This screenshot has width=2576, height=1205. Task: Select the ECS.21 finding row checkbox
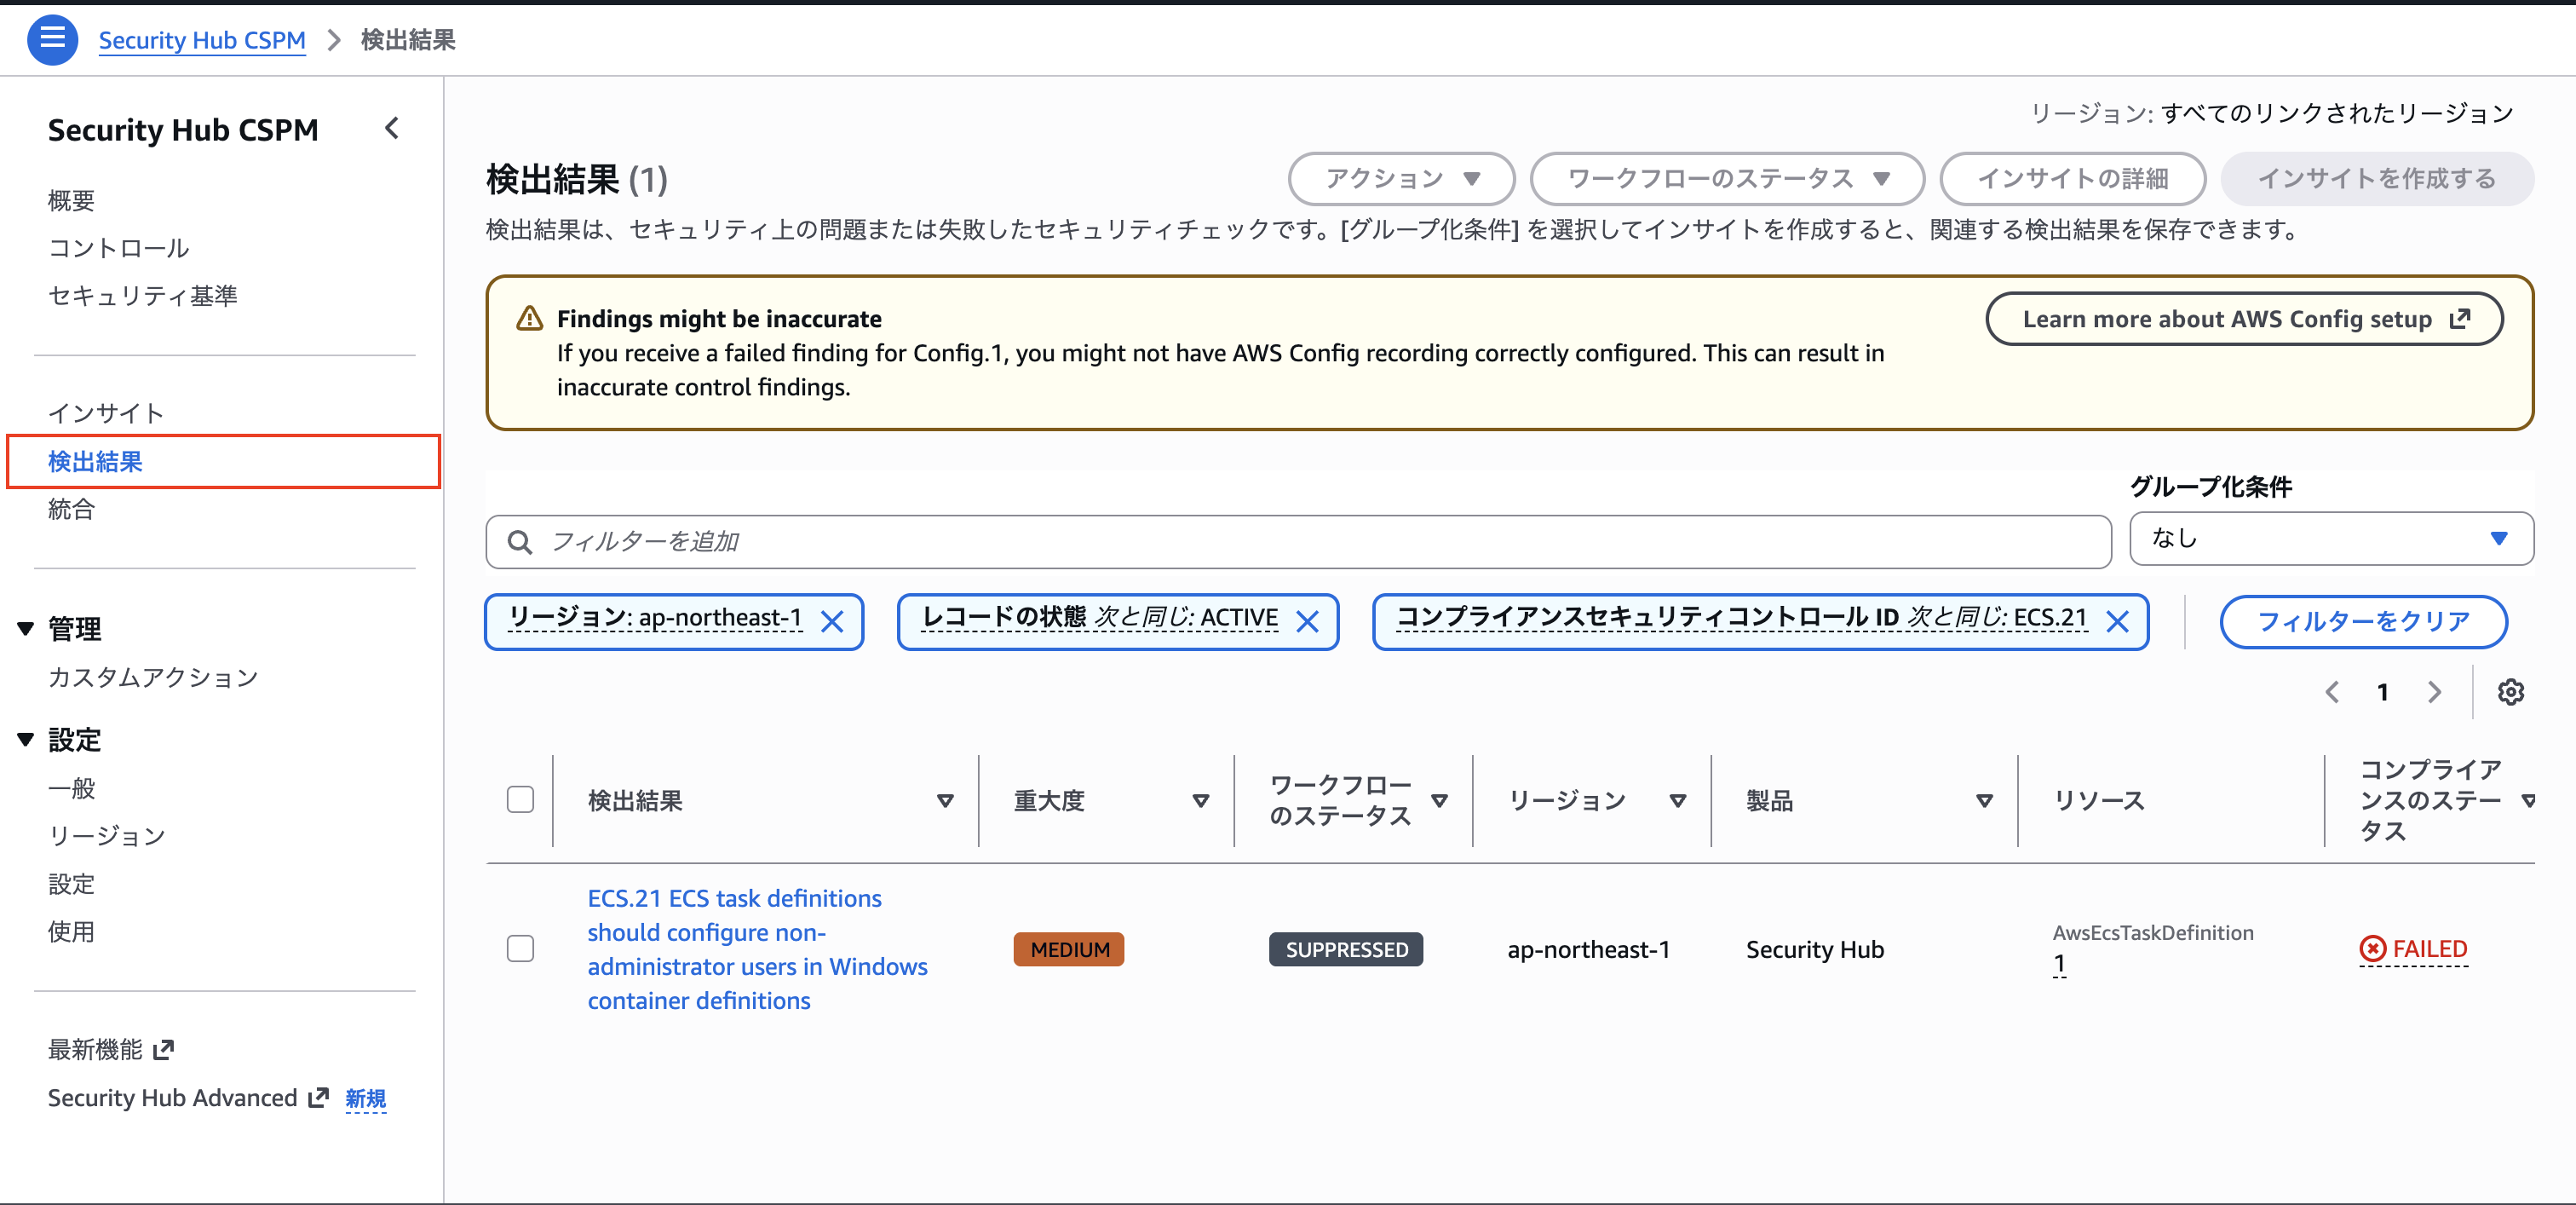coord(520,948)
